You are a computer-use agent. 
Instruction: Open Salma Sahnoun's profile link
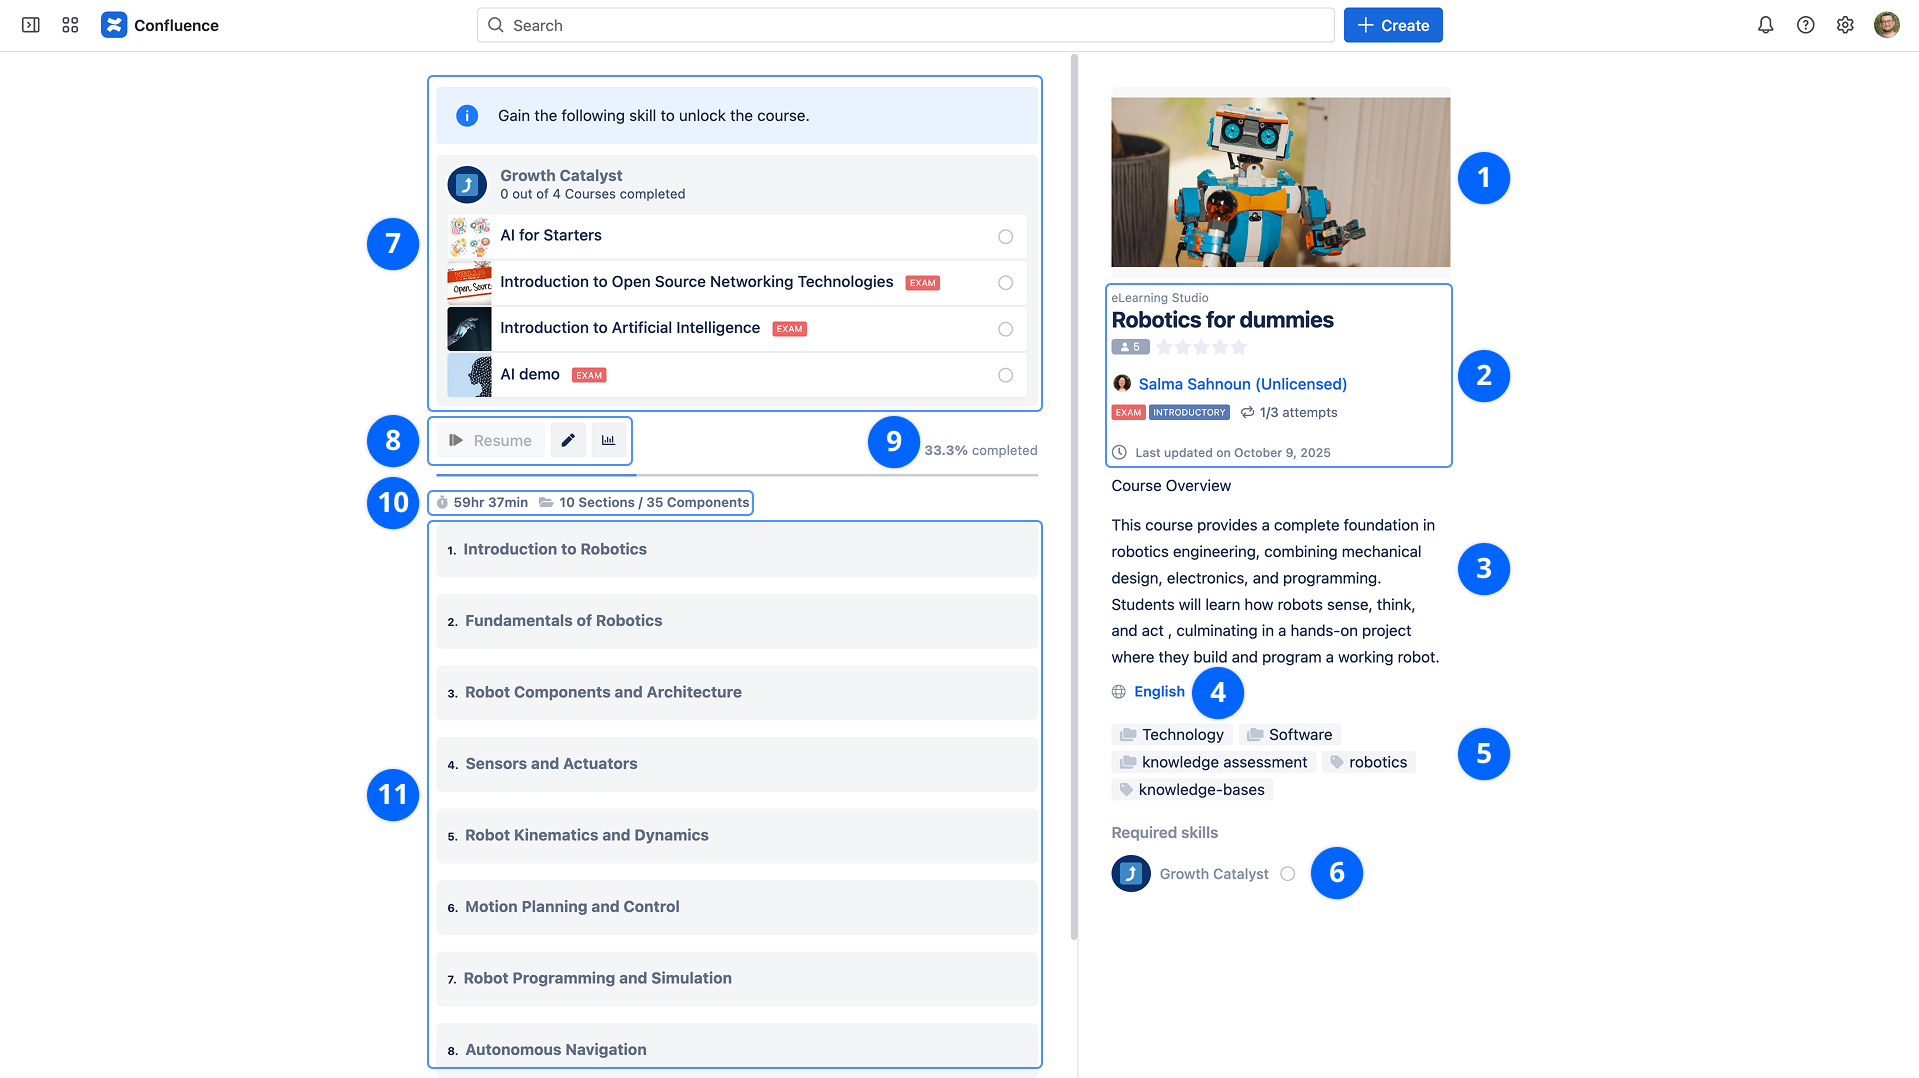(1242, 384)
